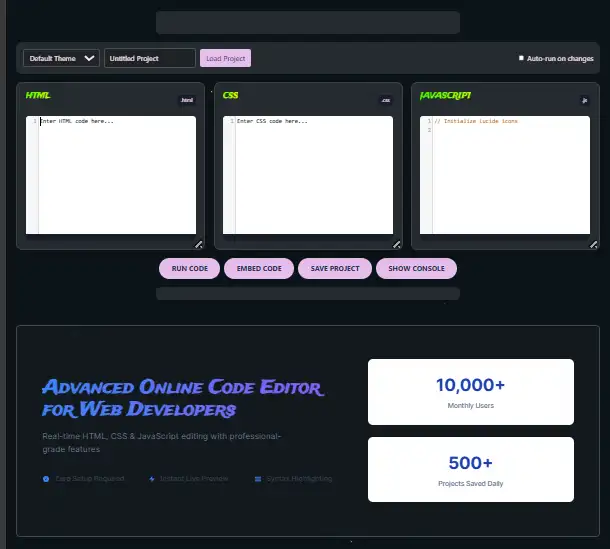Viewport: 610px width, 549px height.
Task: Click the CSS panel heading
Action: 230,95
